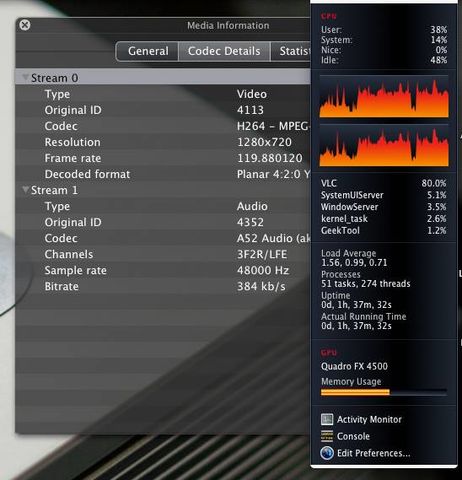Select the Frame rate 119.880120 value
Screen dimensions: 462x480
pyautogui.click(x=270, y=158)
